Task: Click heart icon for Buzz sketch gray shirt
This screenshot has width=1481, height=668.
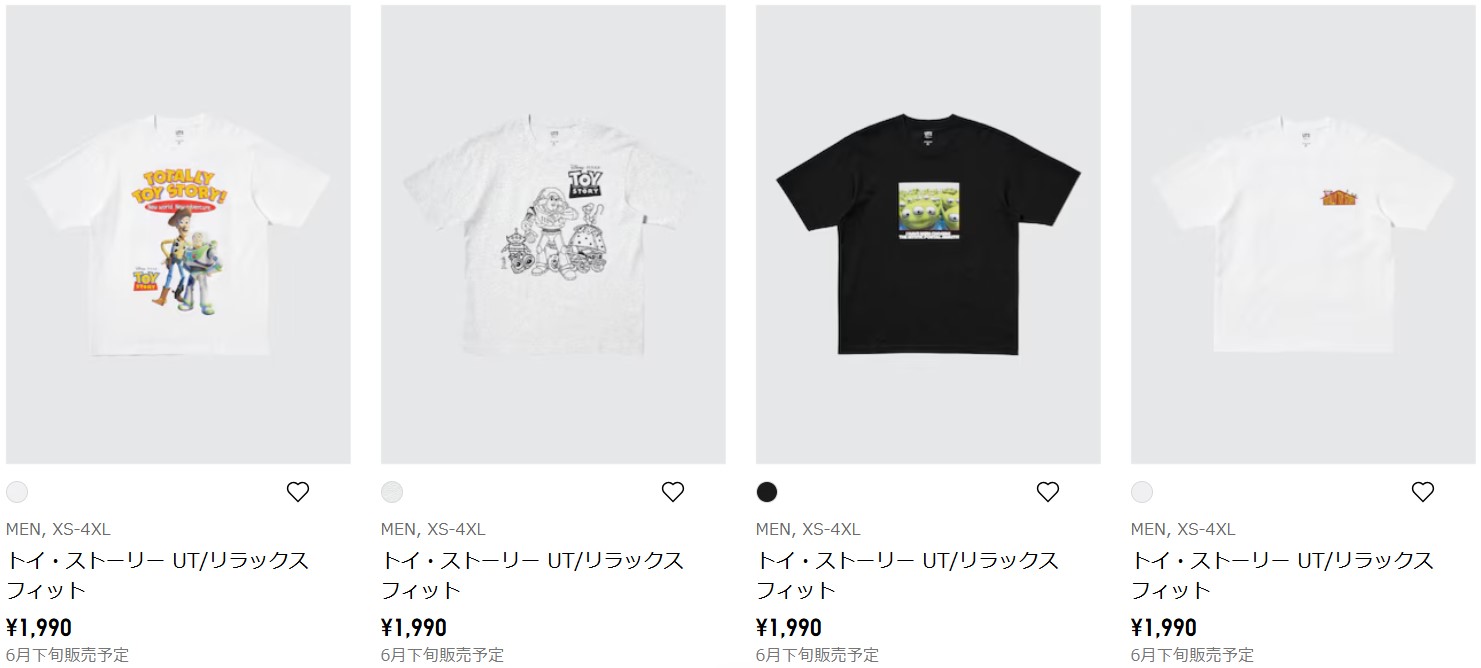Action: (673, 492)
